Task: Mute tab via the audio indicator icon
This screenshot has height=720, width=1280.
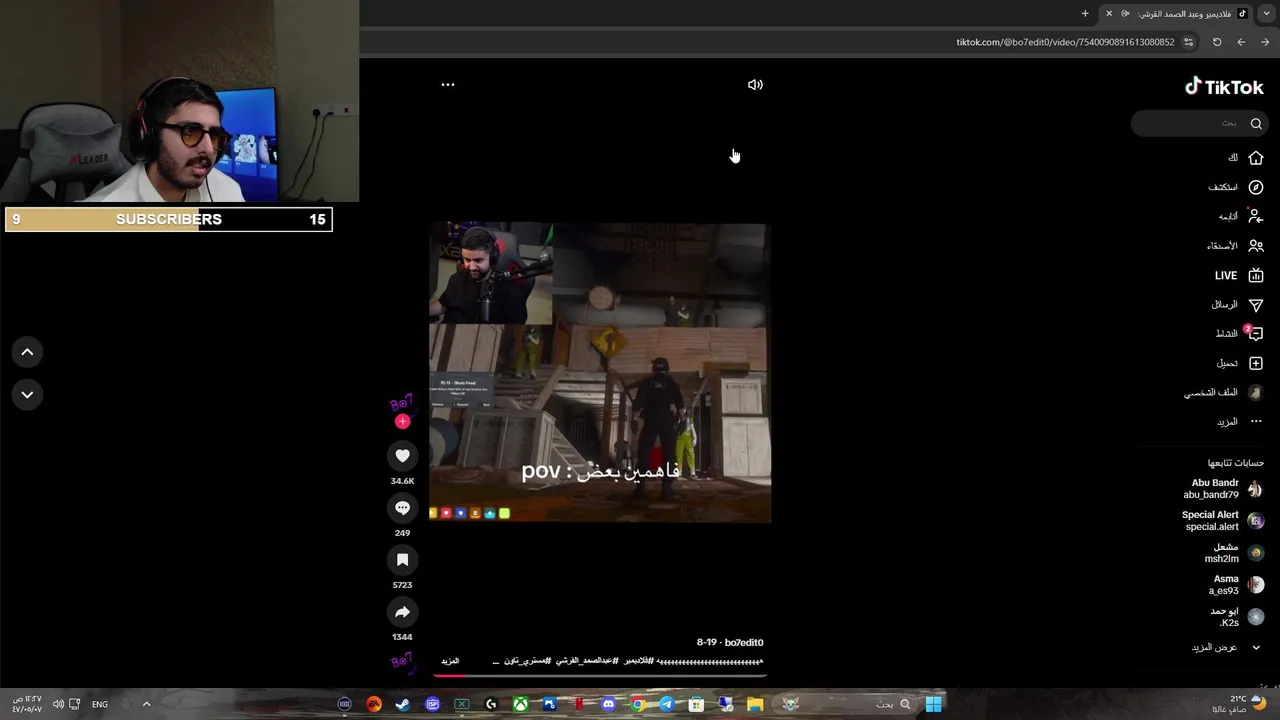Action: coord(1125,13)
